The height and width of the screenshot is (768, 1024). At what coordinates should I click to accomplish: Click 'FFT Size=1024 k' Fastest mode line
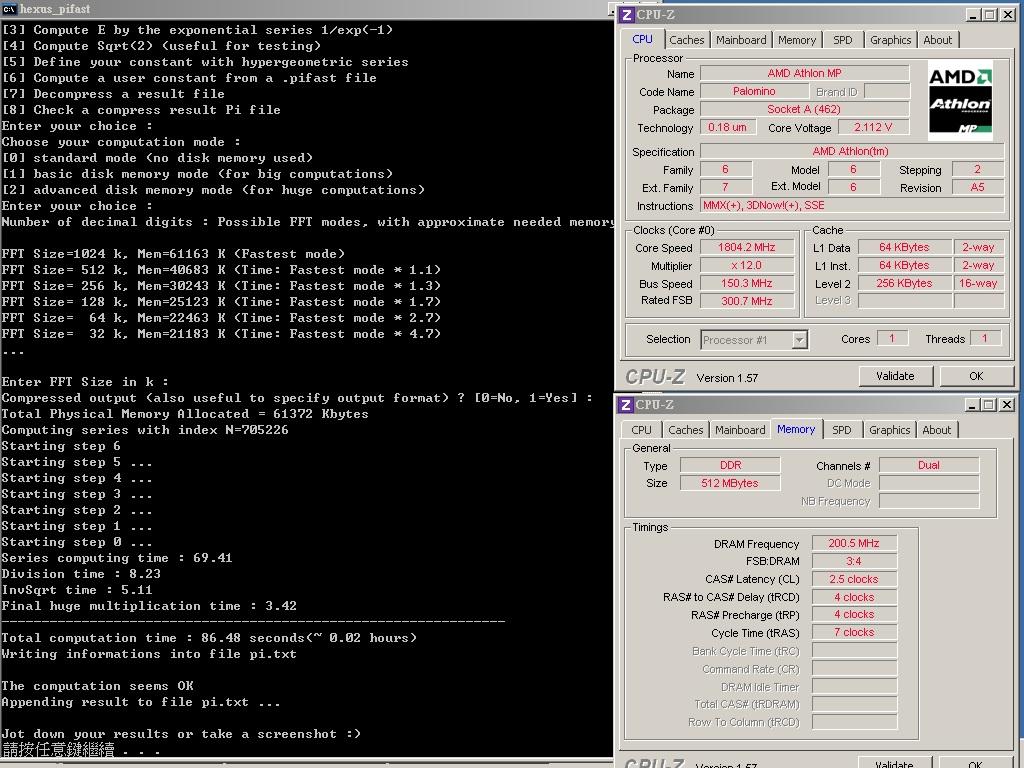point(173,254)
